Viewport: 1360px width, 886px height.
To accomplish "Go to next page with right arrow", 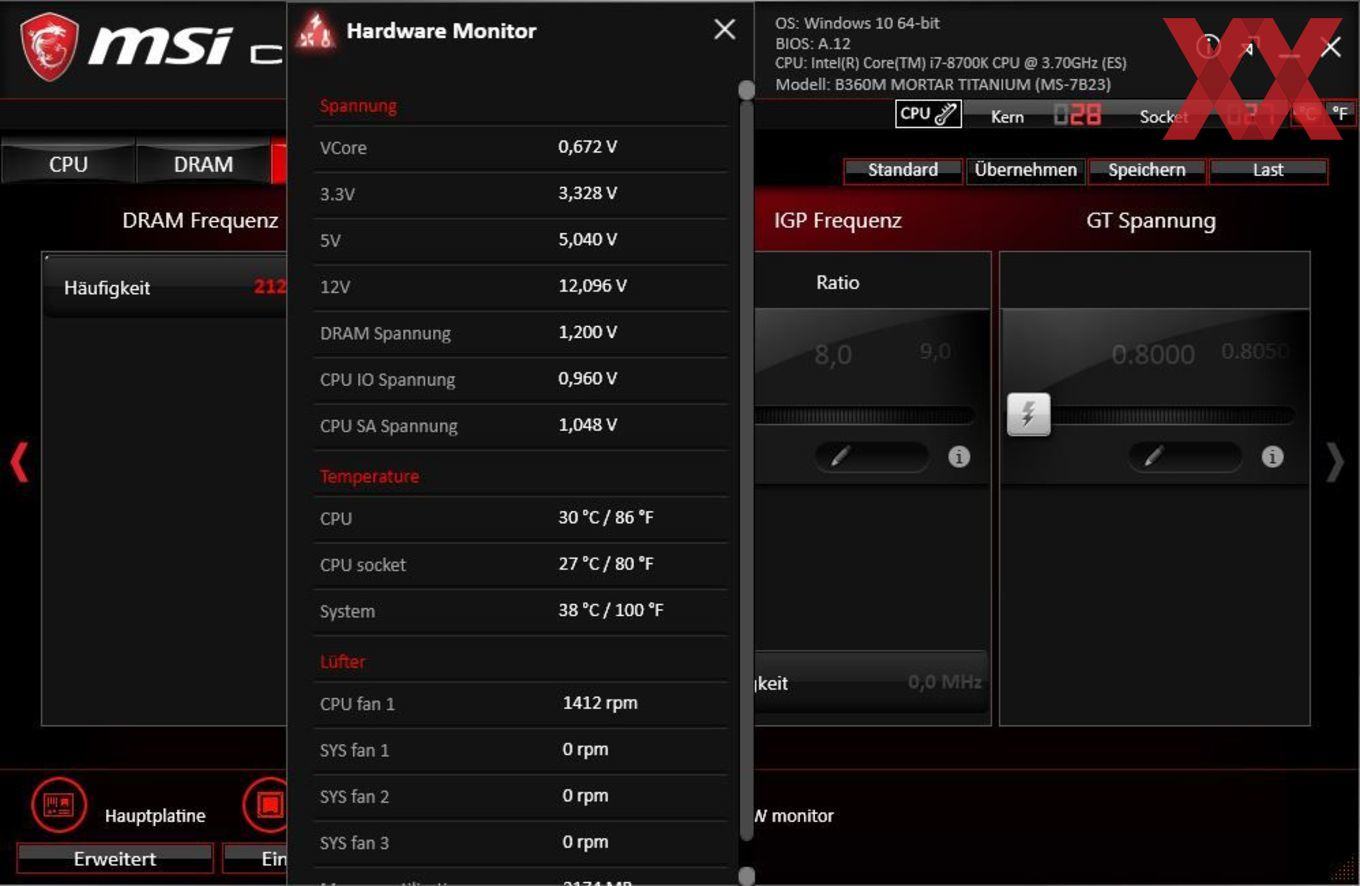I will point(1335,463).
